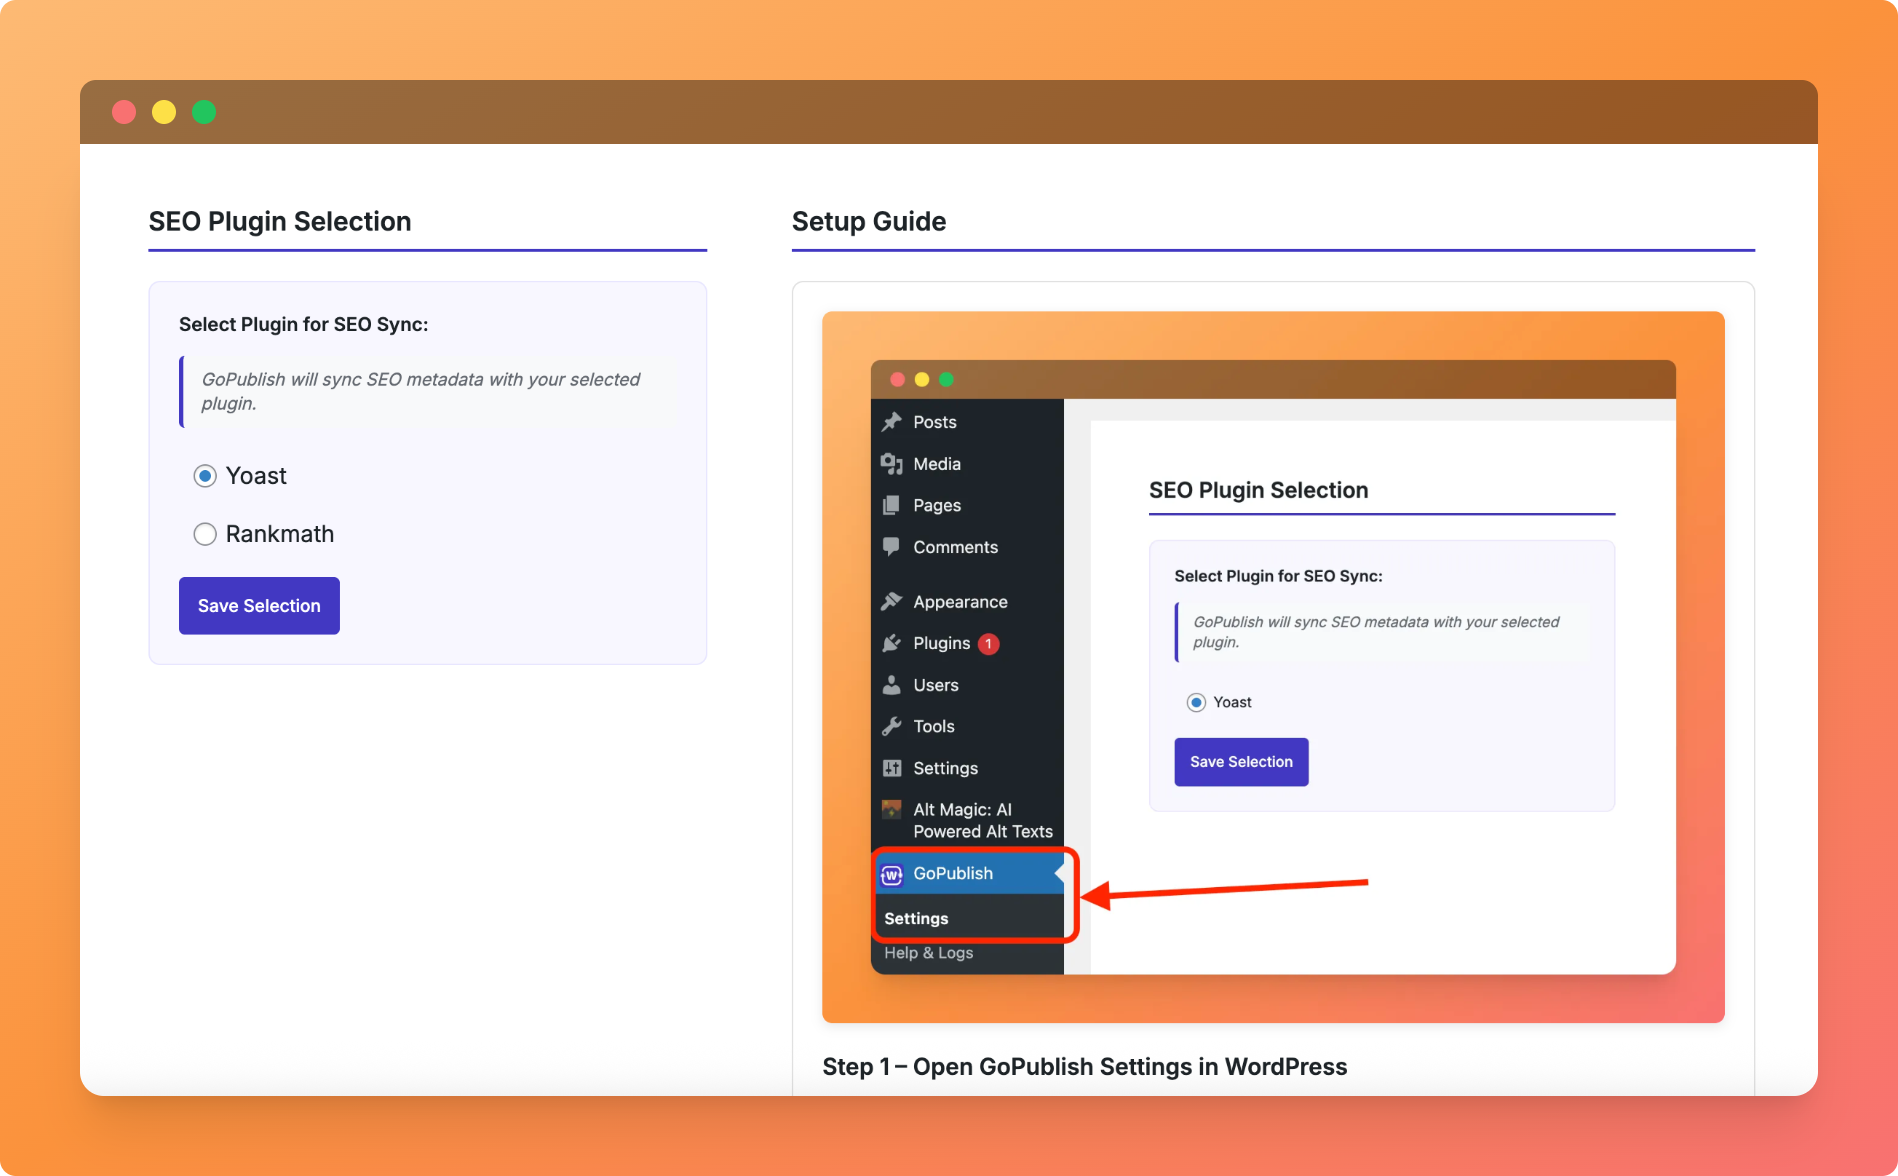1898x1176 pixels.
Task: Click the green maximize window dot
Action: click(x=204, y=112)
